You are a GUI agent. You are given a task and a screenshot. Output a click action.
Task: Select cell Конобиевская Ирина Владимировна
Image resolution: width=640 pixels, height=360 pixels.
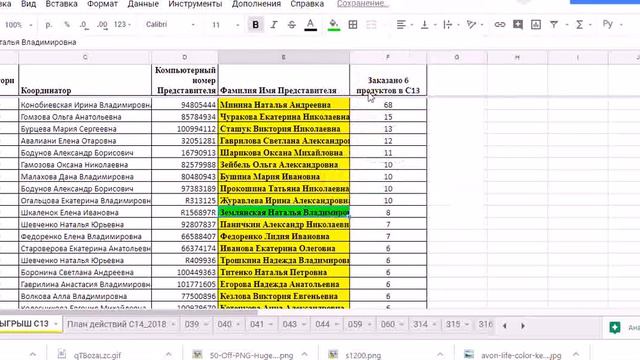tap(85, 105)
